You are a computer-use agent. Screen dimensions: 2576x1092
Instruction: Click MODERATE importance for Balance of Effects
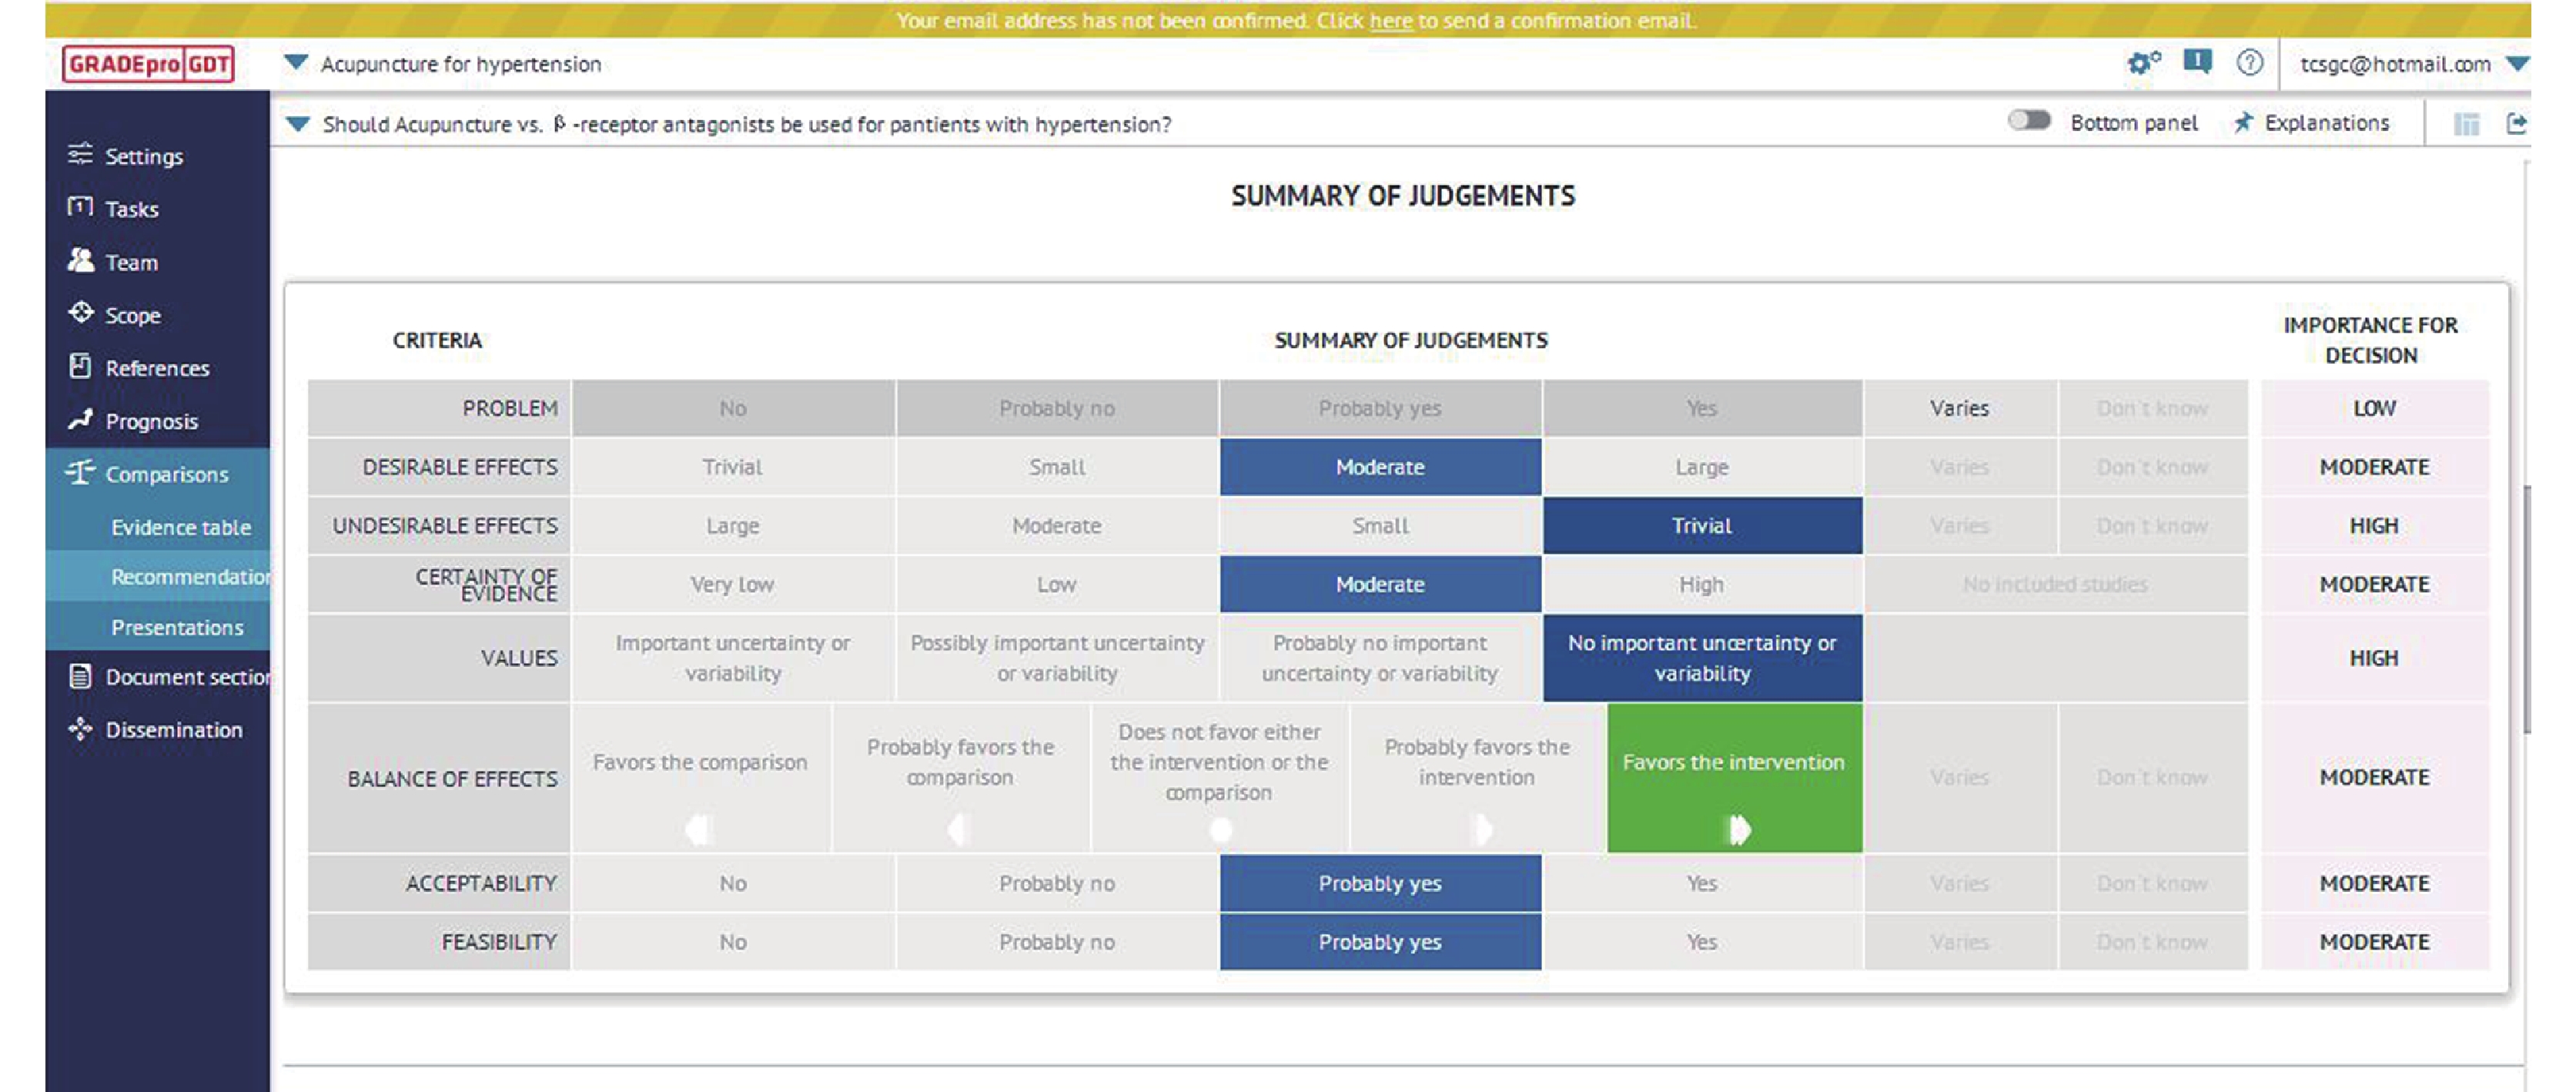click(x=2374, y=777)
